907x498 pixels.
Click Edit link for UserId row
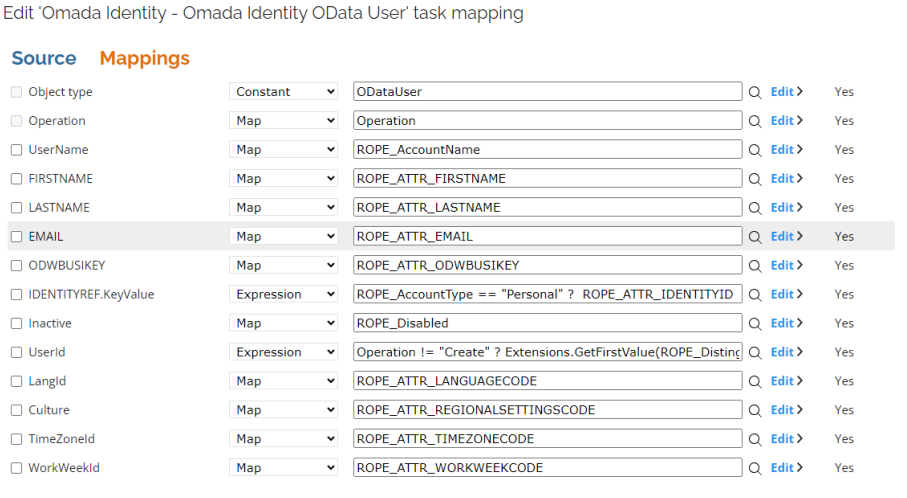pyautogui.click(x=786, y=352)
